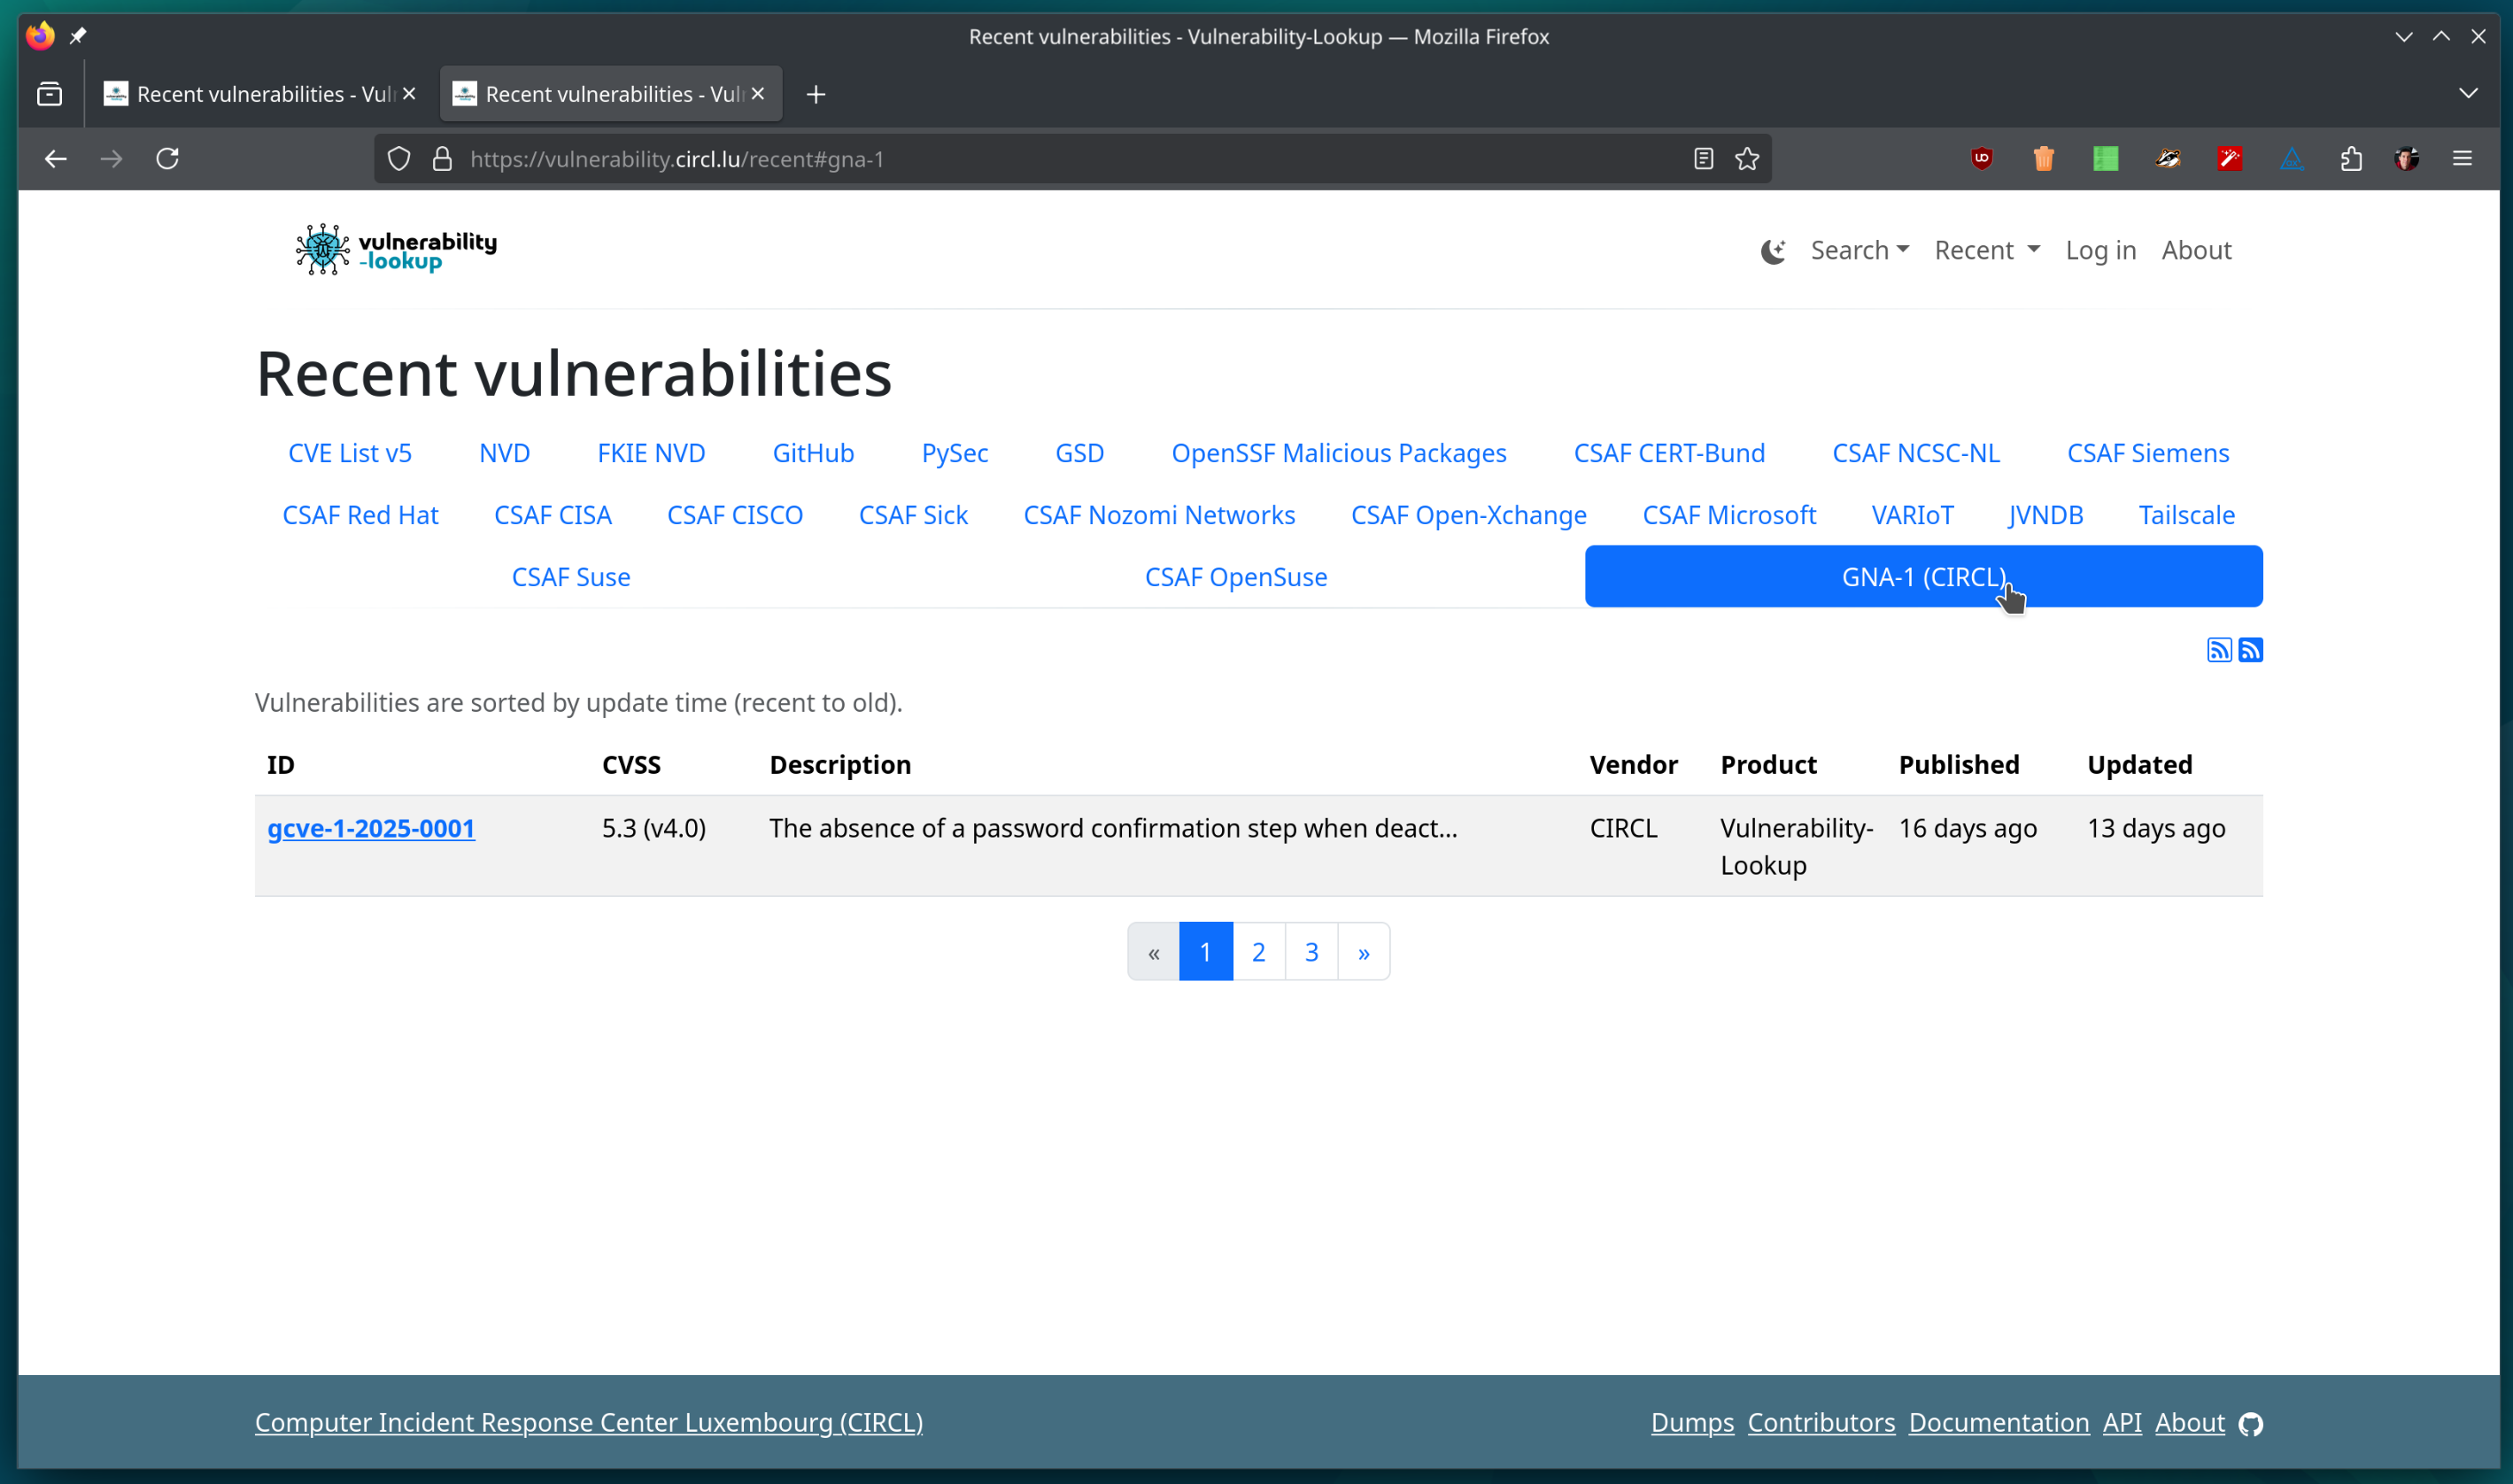The image size is (2513, 1484).
Task: Open the list all tabs chevron
Action: pyautogui.click(x=2467, y=93)
